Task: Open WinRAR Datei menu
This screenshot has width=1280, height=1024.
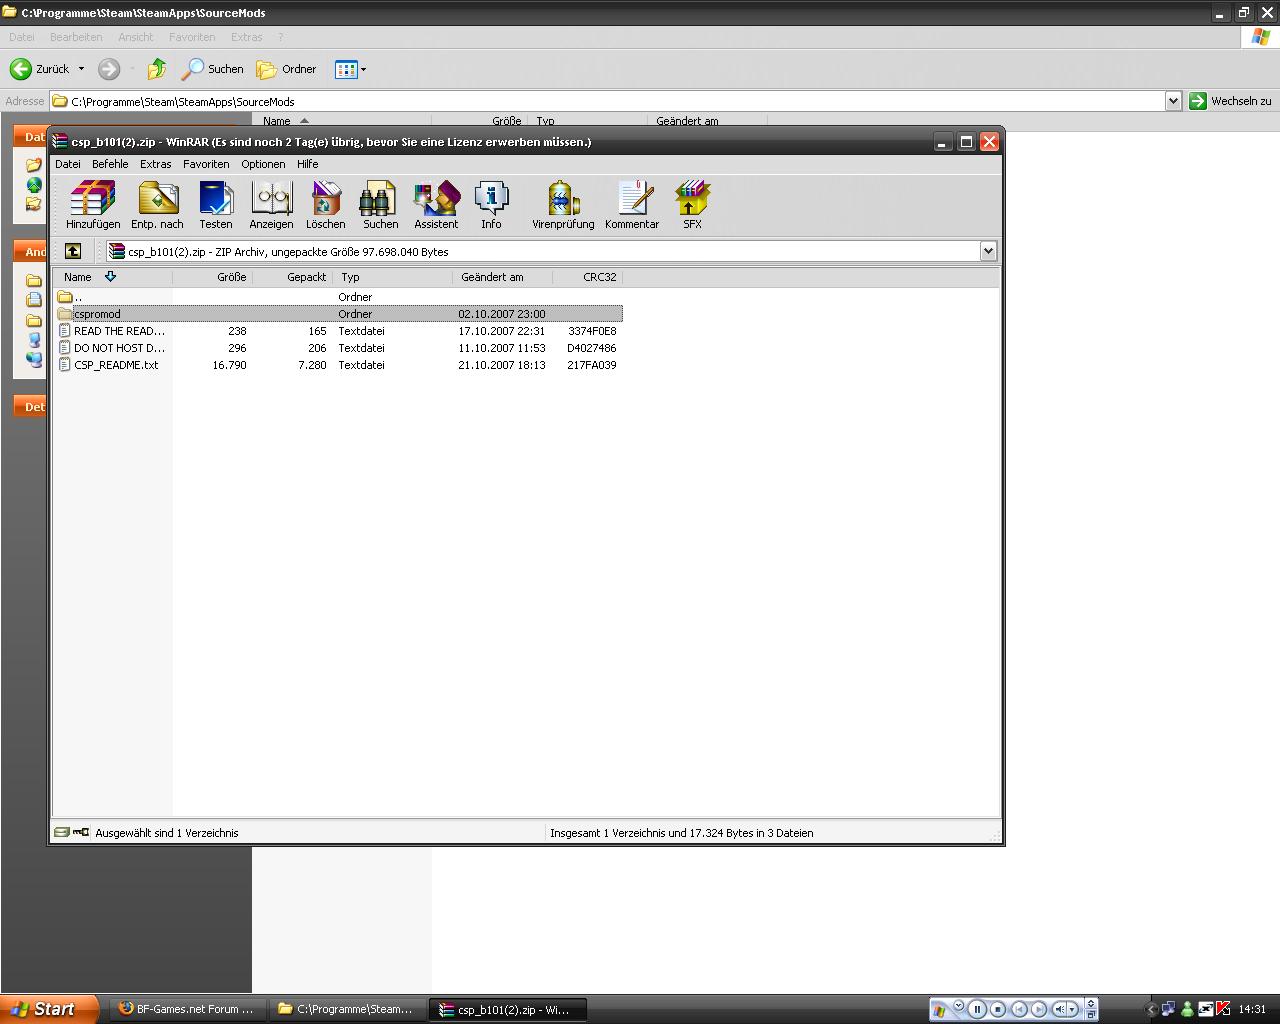Action: pyautogui.click(x=68, y=164)
